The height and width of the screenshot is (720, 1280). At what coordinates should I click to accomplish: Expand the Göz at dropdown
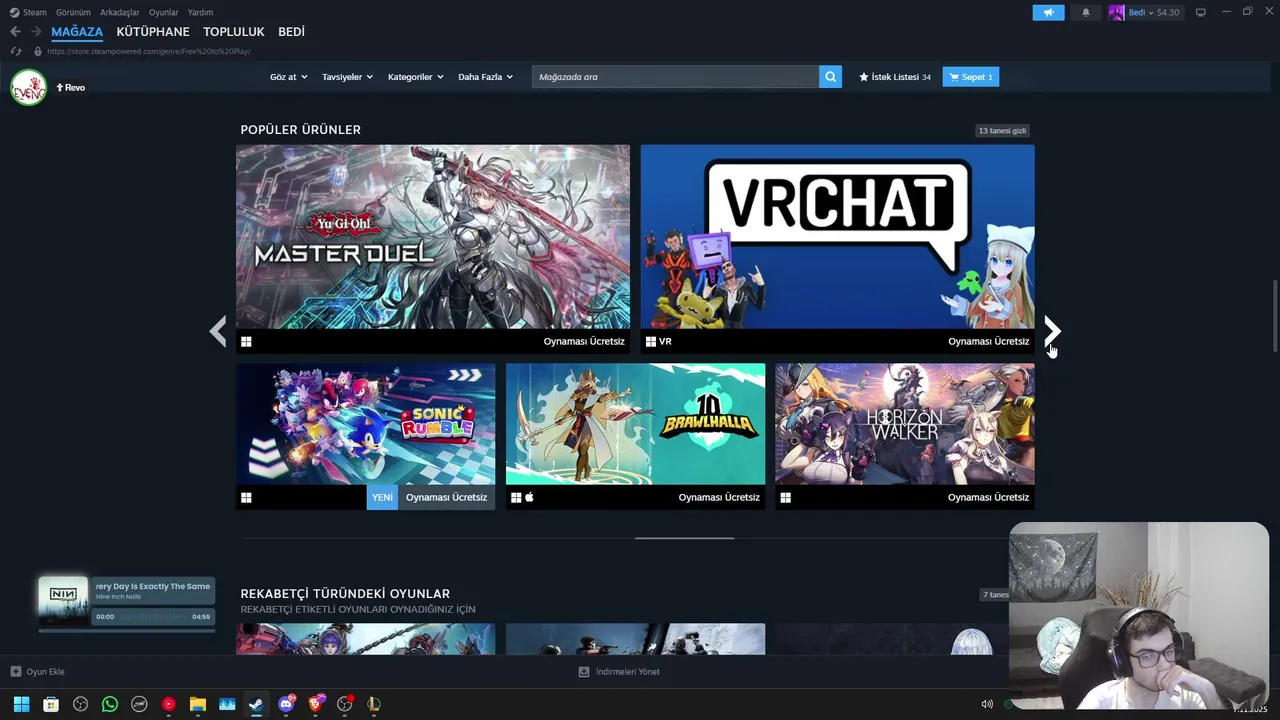288,77
